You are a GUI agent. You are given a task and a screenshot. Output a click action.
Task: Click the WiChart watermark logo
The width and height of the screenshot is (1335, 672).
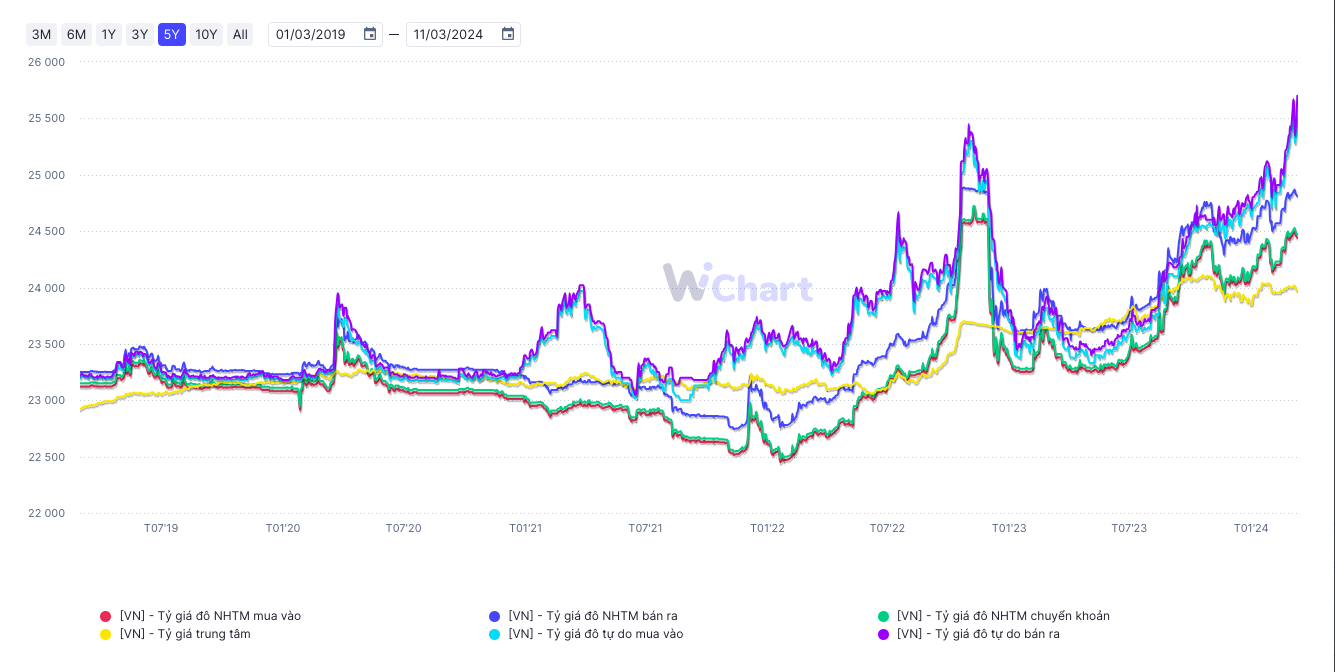click(x=738, y=285)
